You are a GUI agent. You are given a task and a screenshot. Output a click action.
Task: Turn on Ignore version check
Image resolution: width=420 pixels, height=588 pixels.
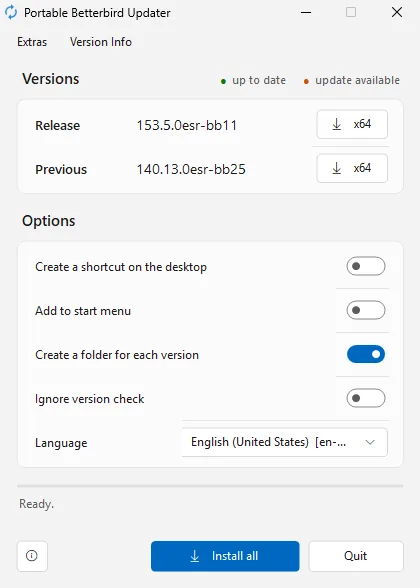coord(366,398)
